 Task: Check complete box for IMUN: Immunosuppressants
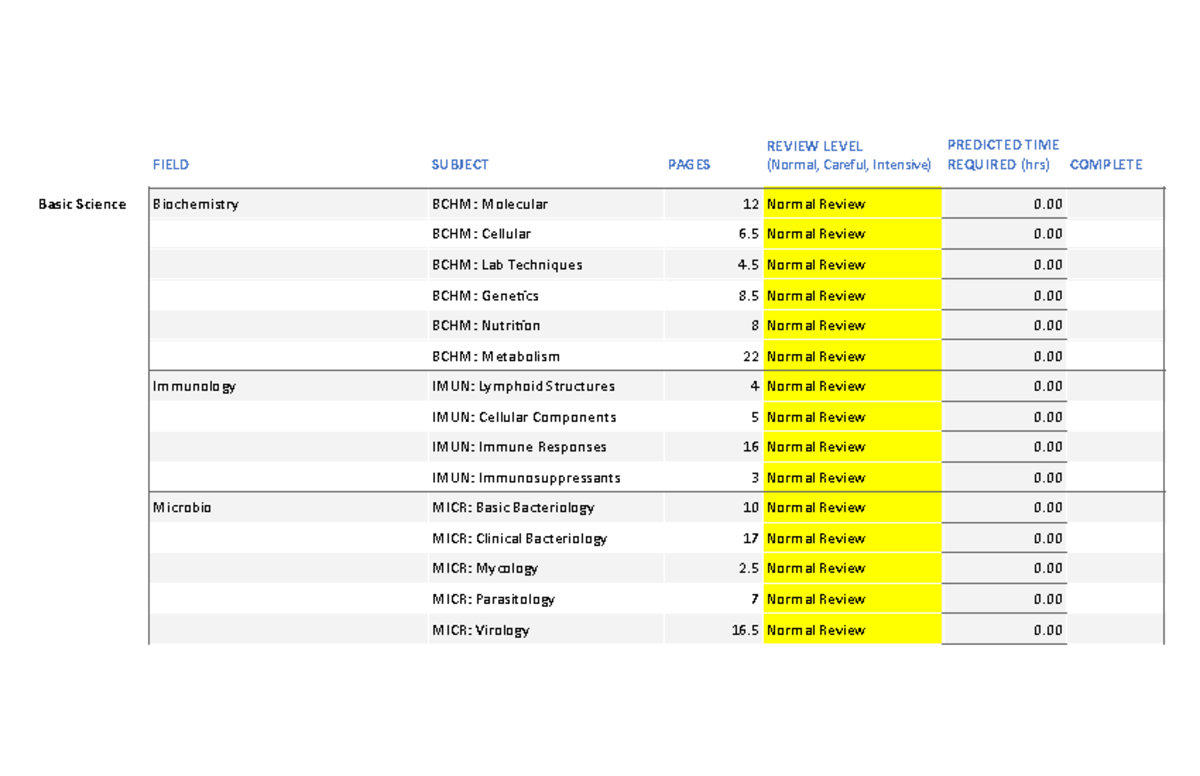click(x=1113, y=477)
